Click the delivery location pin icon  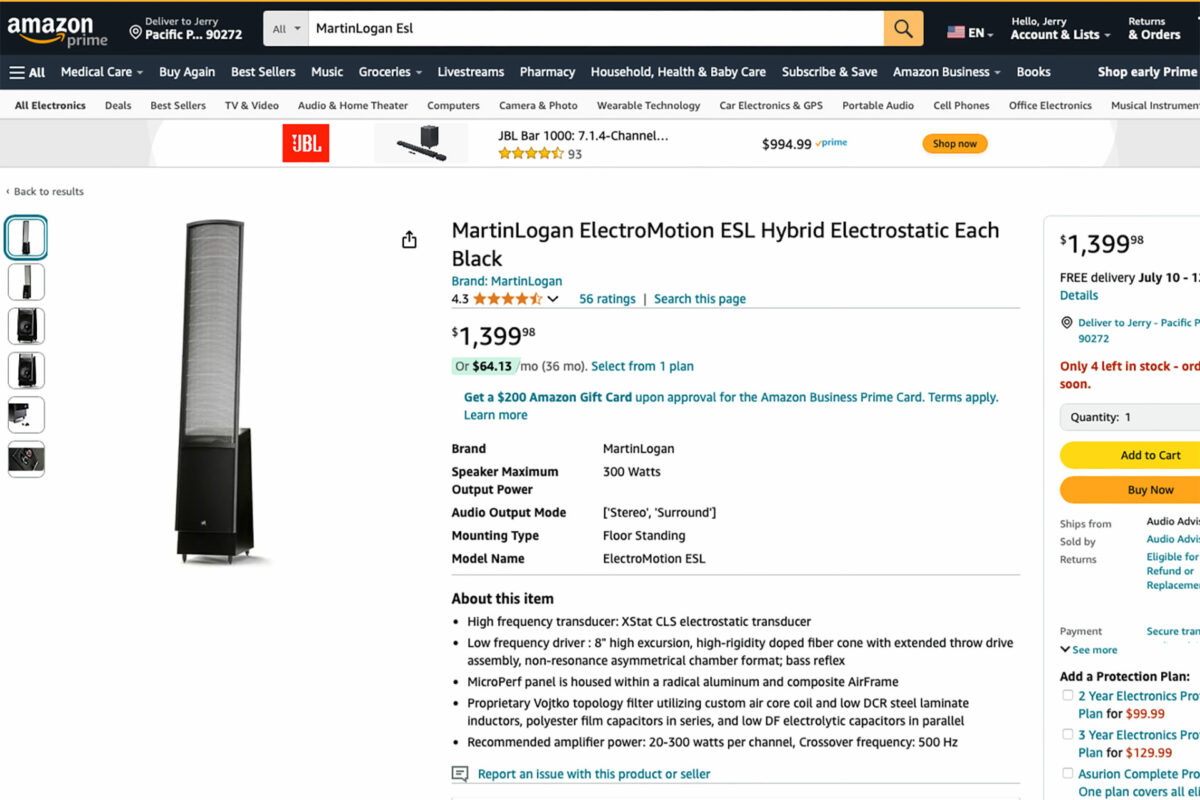[136, 33]
